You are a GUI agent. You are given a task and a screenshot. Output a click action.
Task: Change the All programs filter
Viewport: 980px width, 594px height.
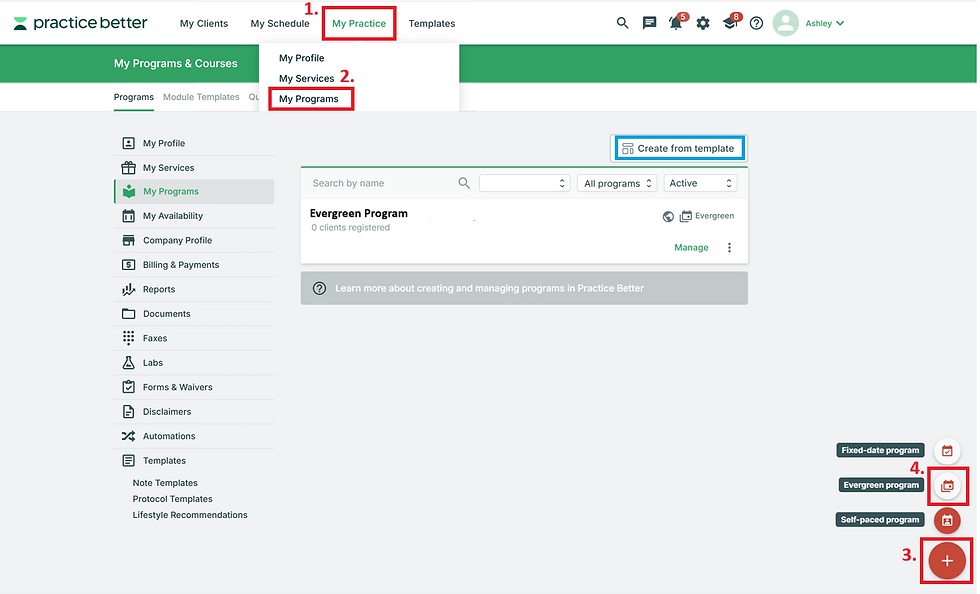614,183
